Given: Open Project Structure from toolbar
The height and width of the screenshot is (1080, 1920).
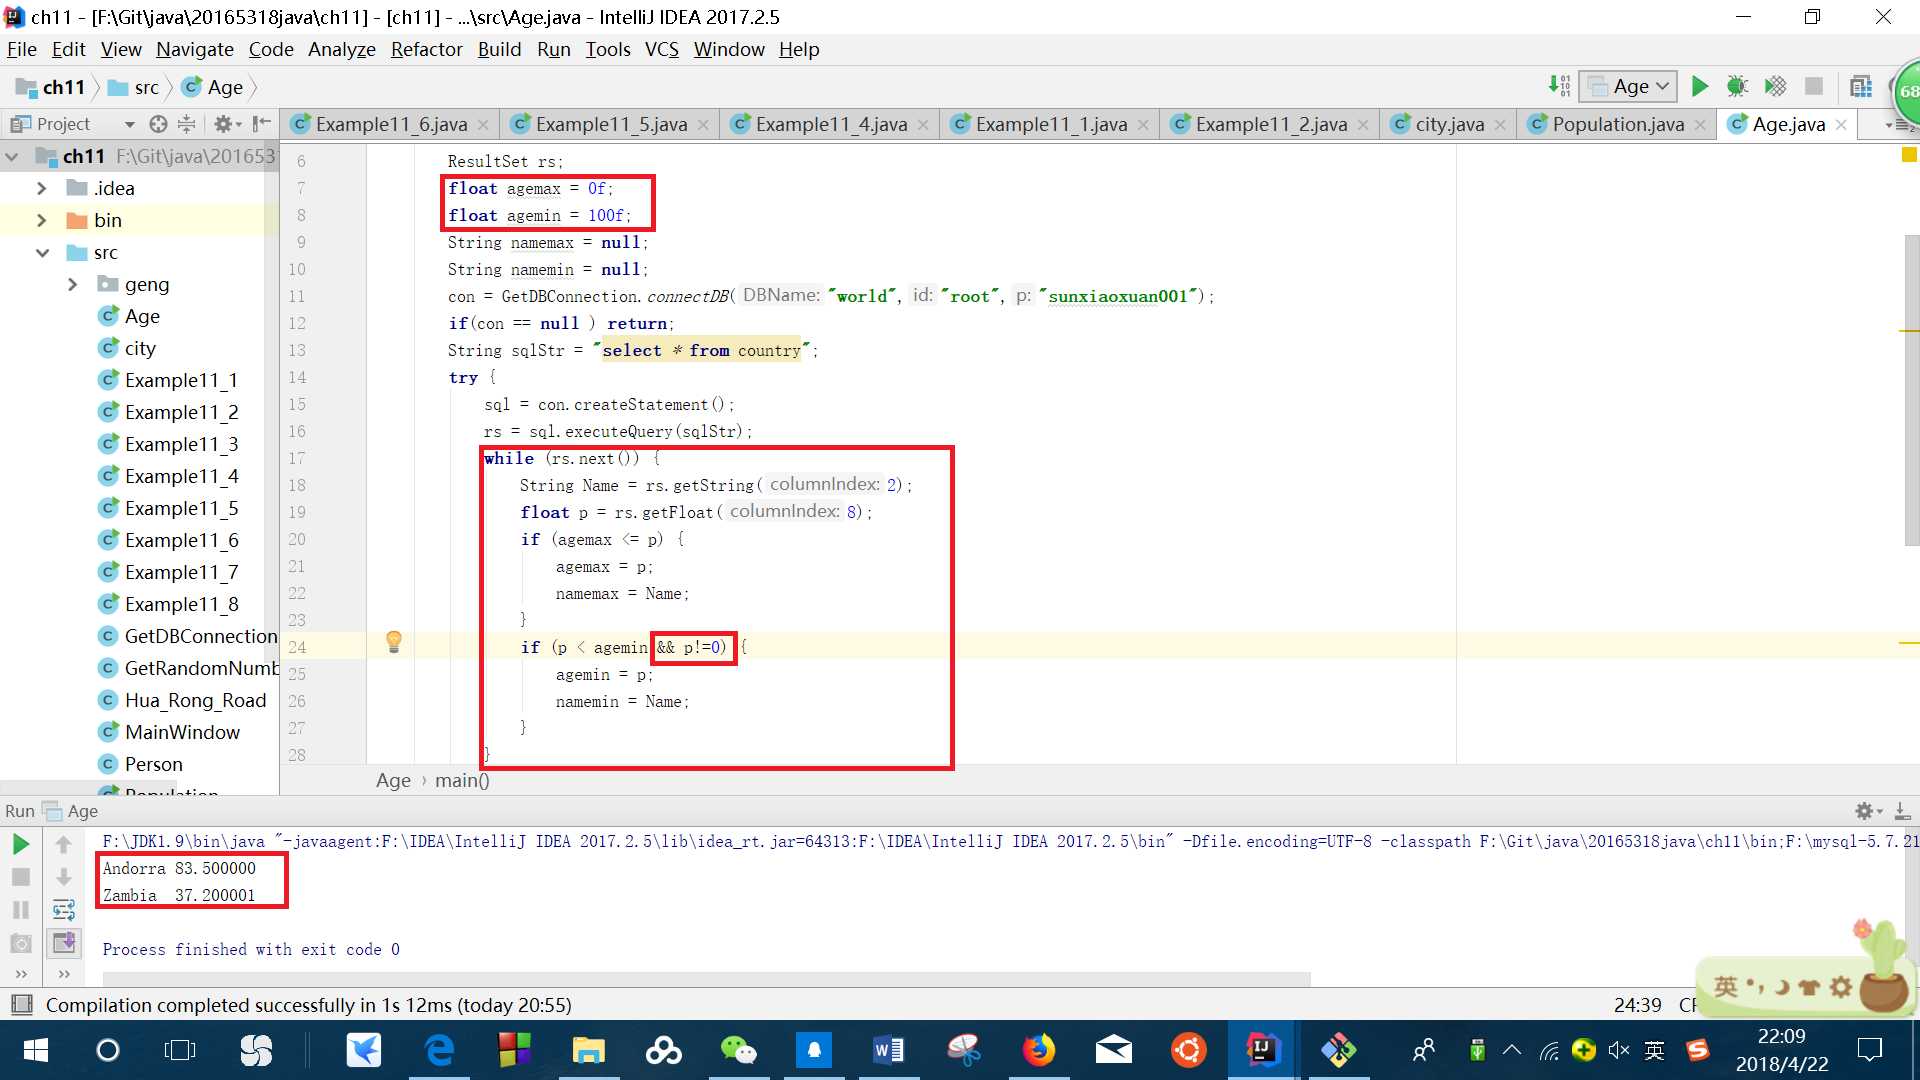Looking at the screenshot, I should (x=1861, y=87).
